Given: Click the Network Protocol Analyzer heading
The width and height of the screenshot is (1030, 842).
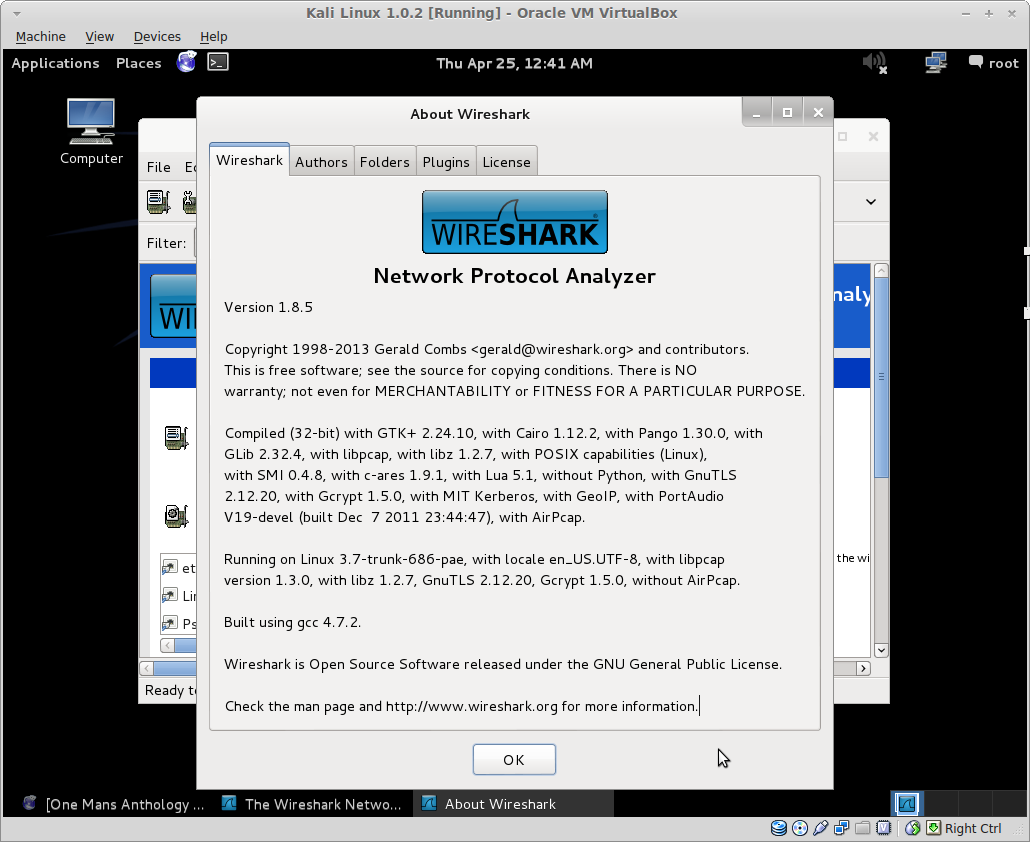Looking at the screenshot, I should pos(514,276).
